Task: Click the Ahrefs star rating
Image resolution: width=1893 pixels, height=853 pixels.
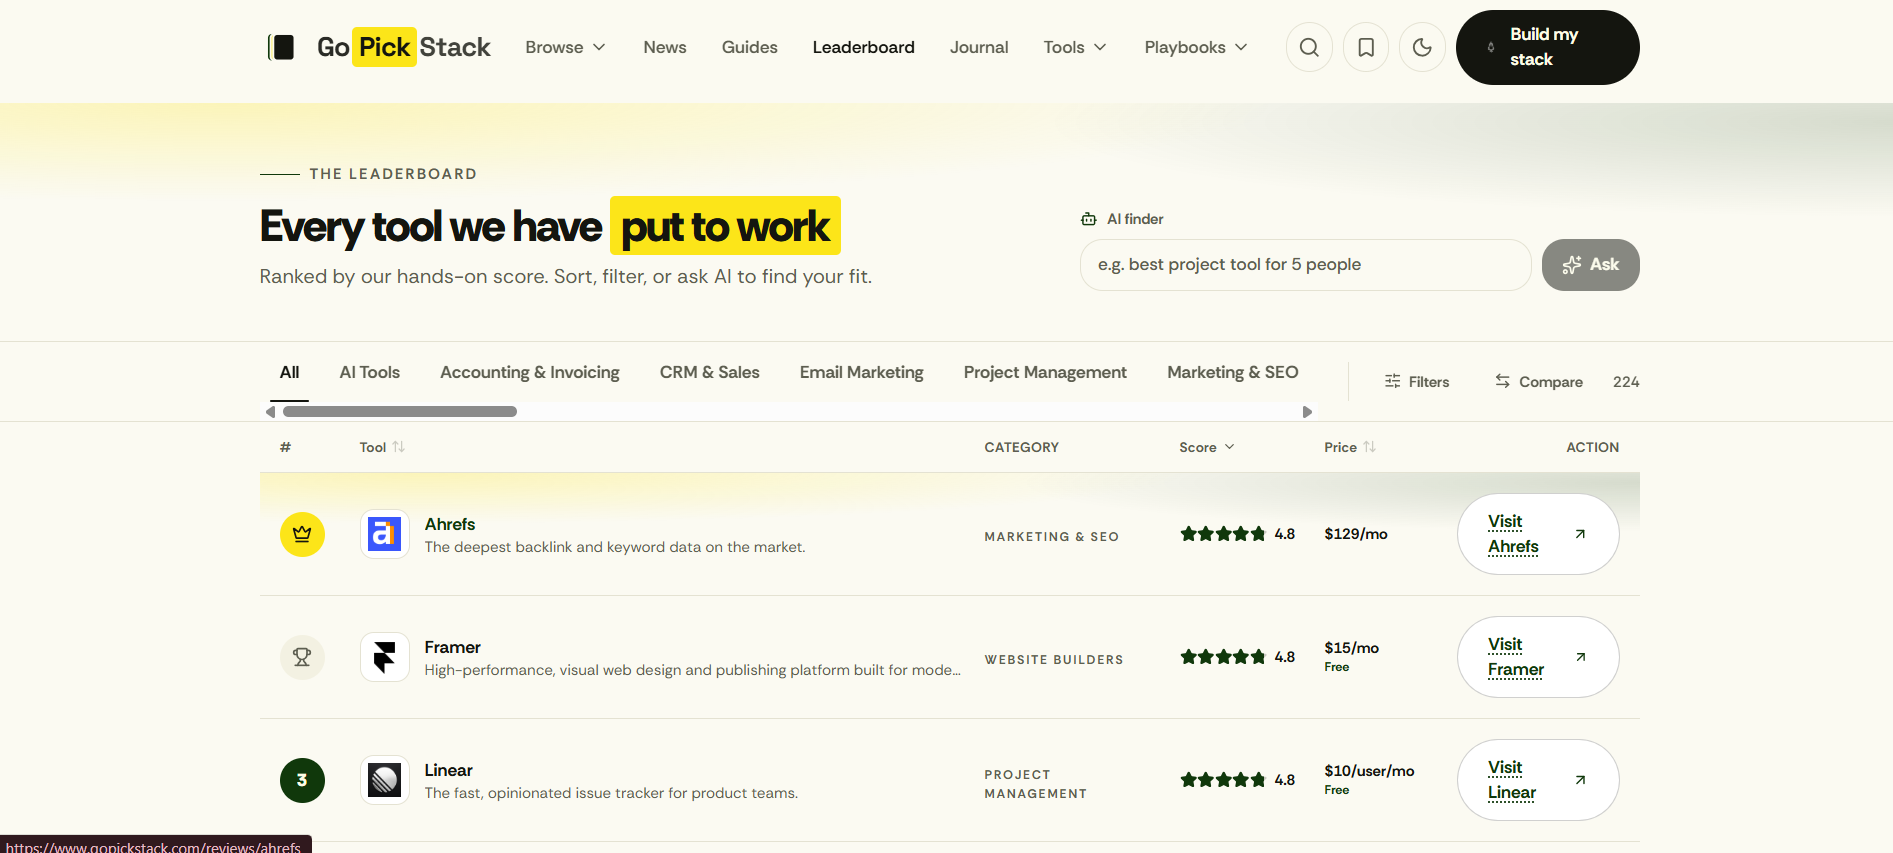Action: point(1223,534)
